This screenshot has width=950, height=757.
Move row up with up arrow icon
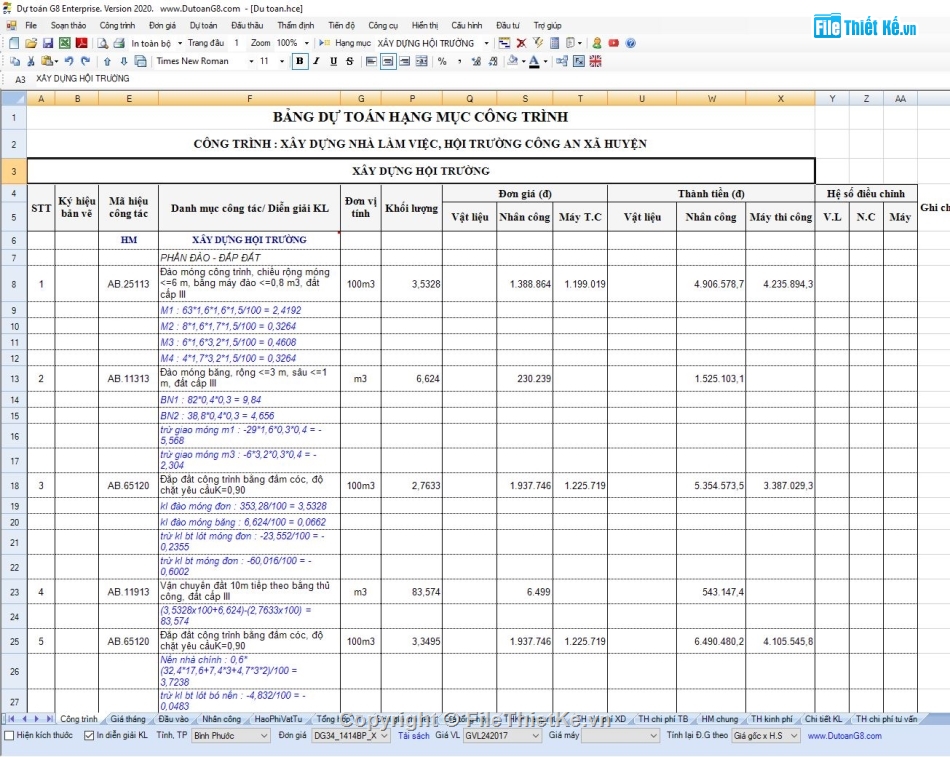tap(107, 61)
